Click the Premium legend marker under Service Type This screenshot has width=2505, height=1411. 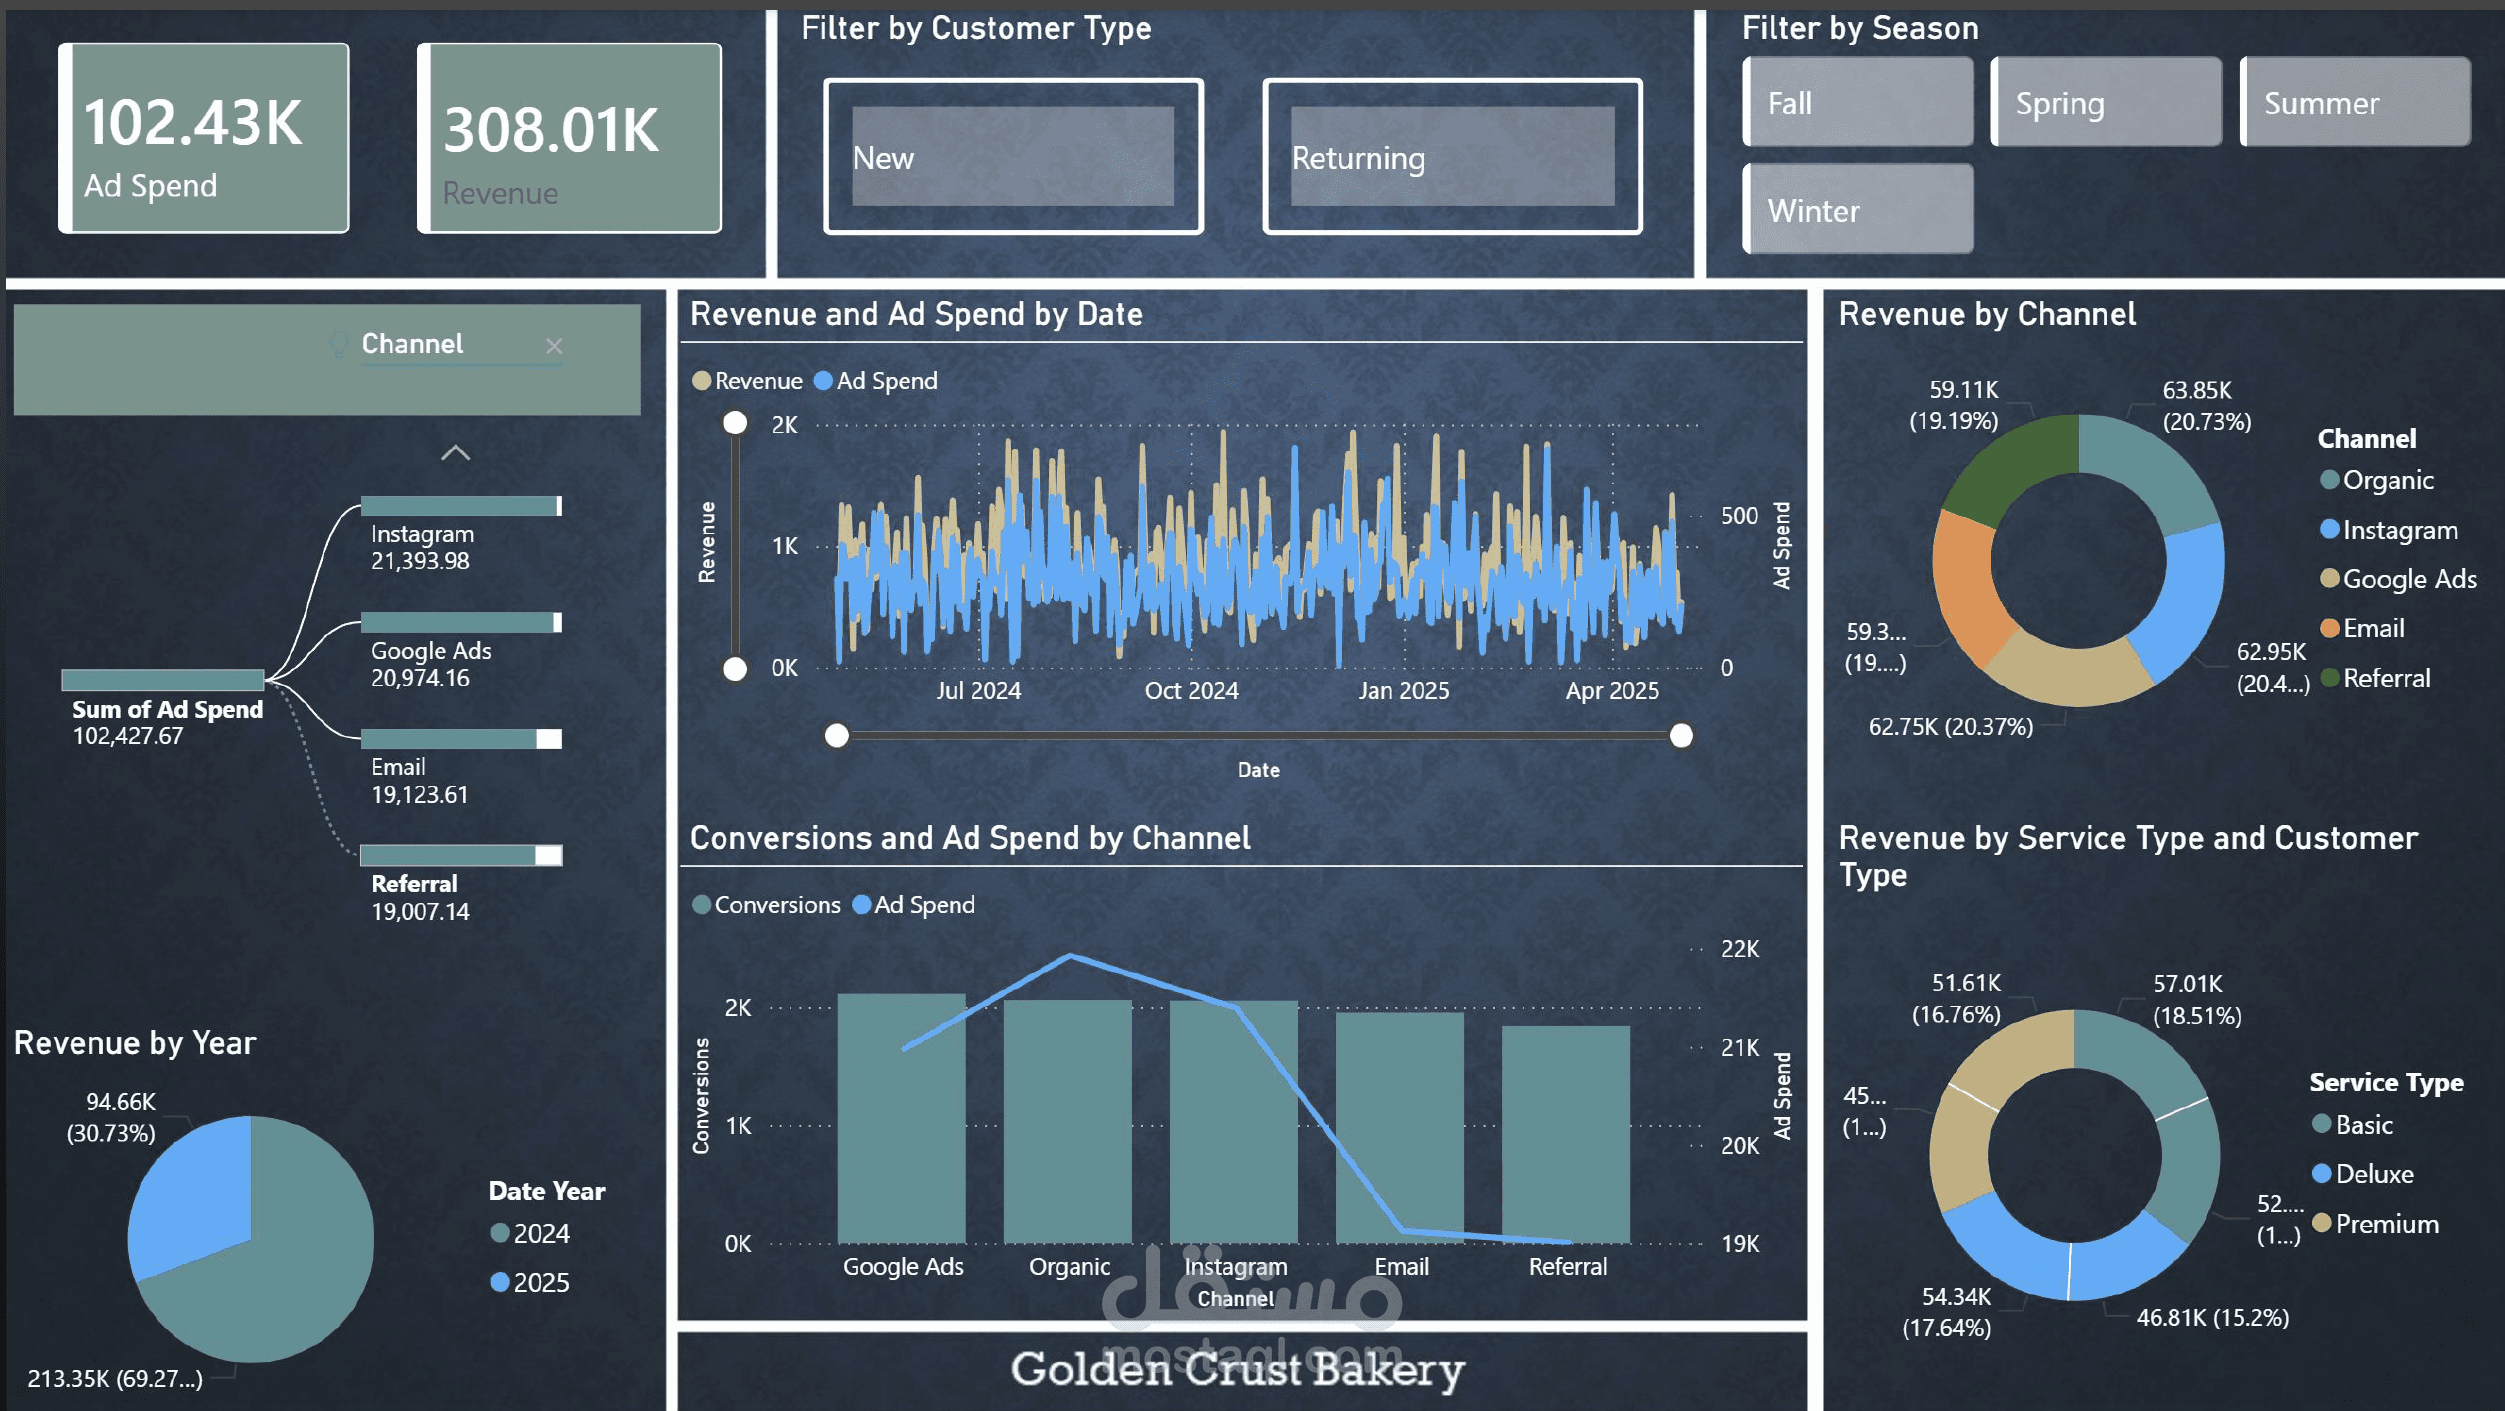pyautogui.click(x=2323, y=1224)
